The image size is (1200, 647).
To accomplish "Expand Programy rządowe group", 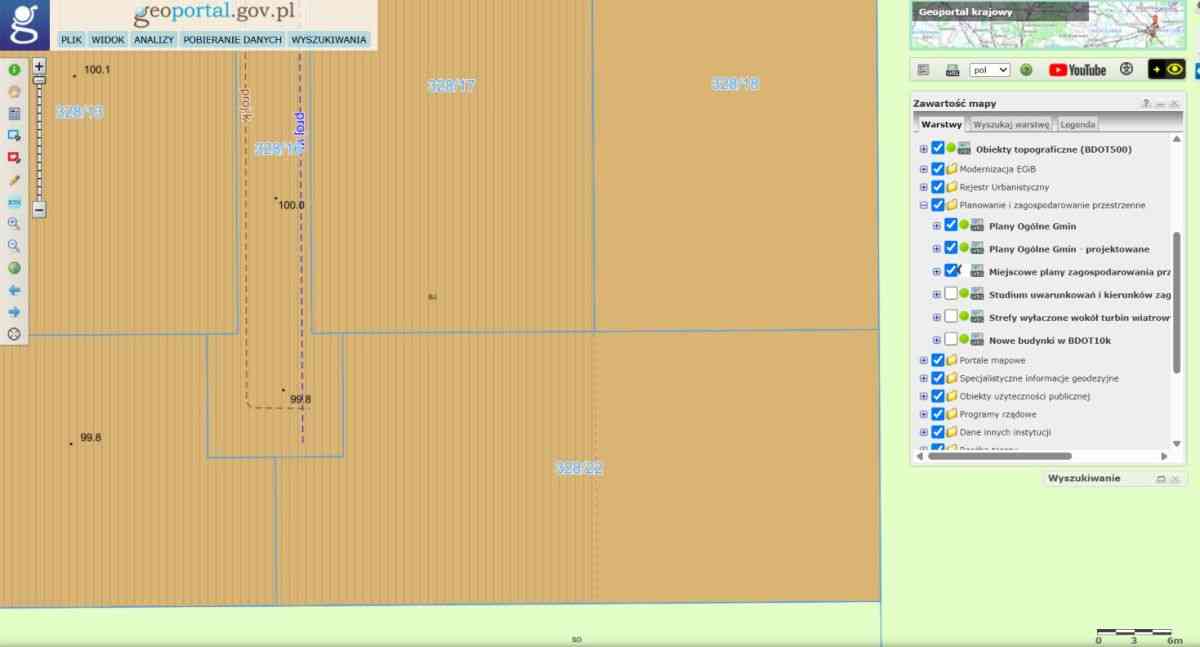I will tap(923, 414).
